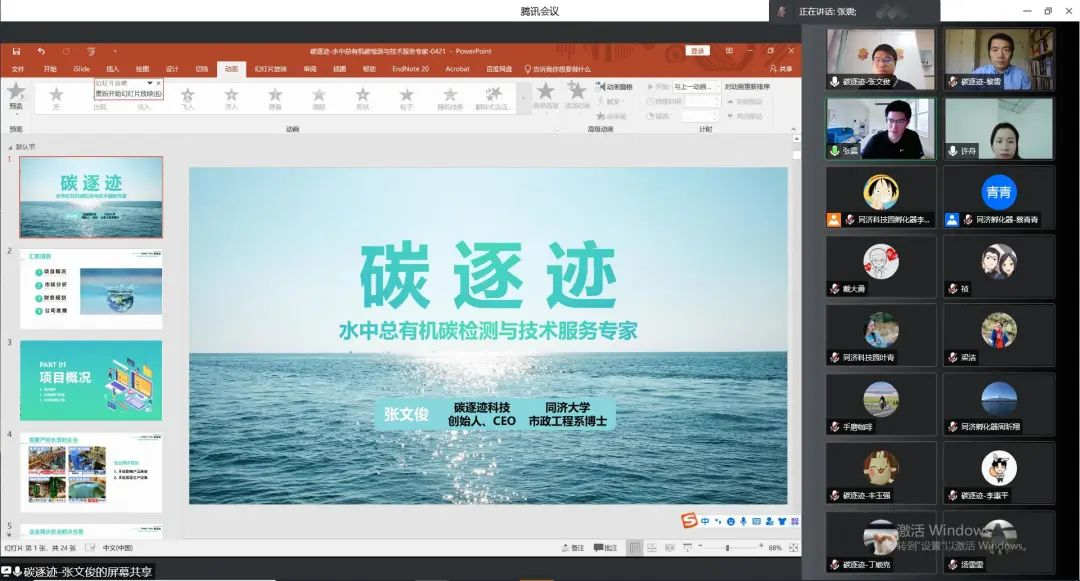Click the zoom in plus button
1080x581 pixels.
(x=760, y=547)
